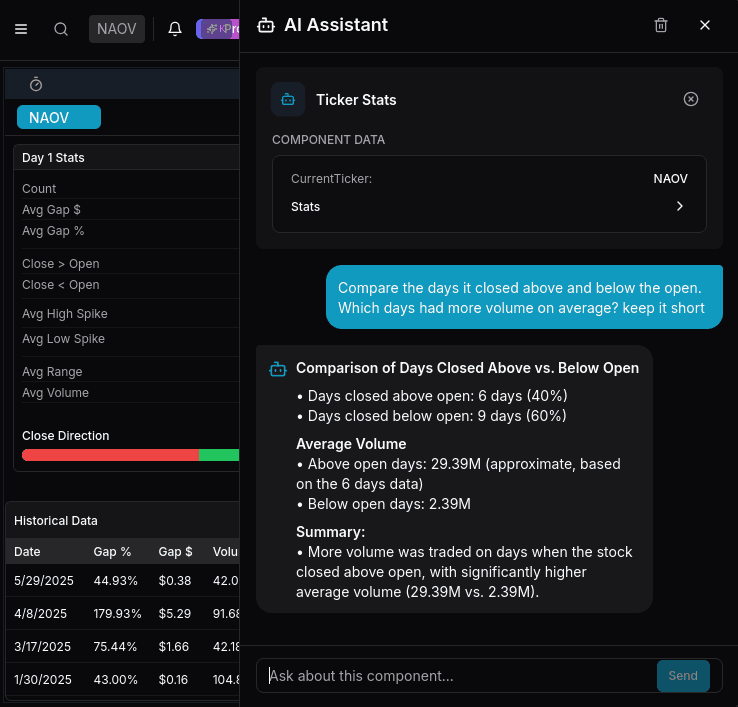Focus the Ask about this component field
The width and height of the screenshot is (738, 707).
[x=457, y=676]
